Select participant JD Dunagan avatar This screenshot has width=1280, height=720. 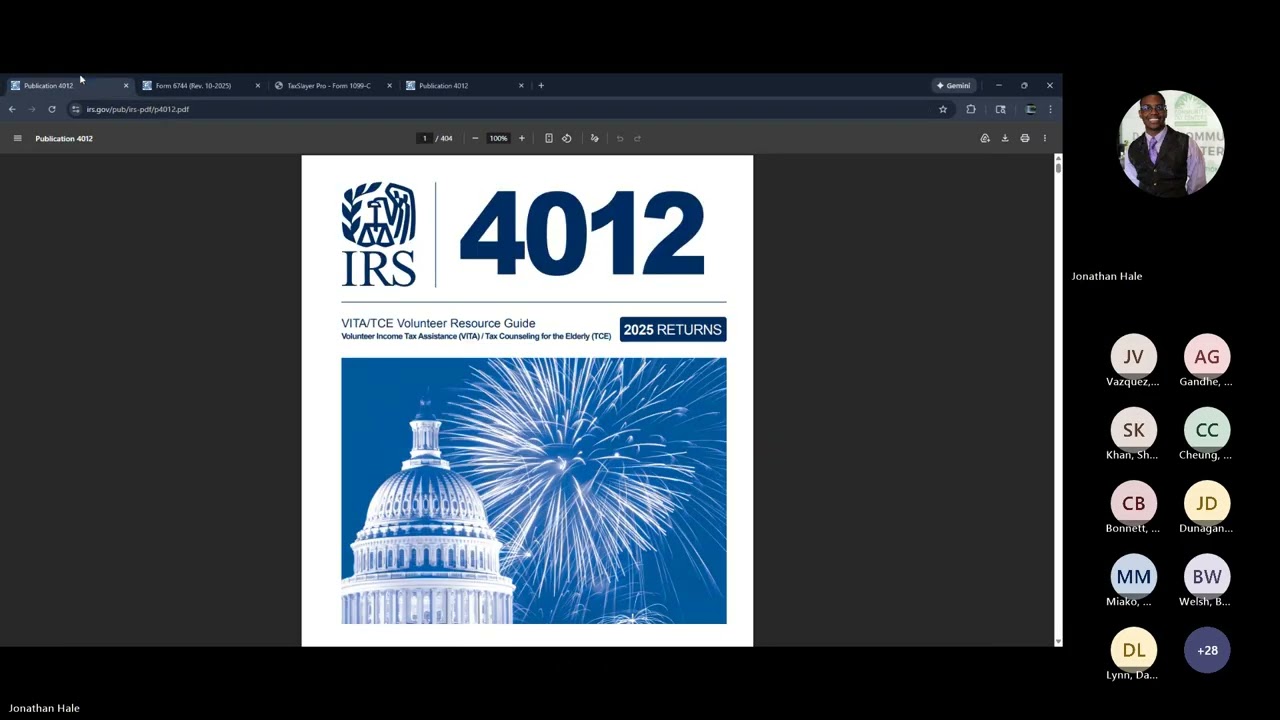tap(1207, 503)
